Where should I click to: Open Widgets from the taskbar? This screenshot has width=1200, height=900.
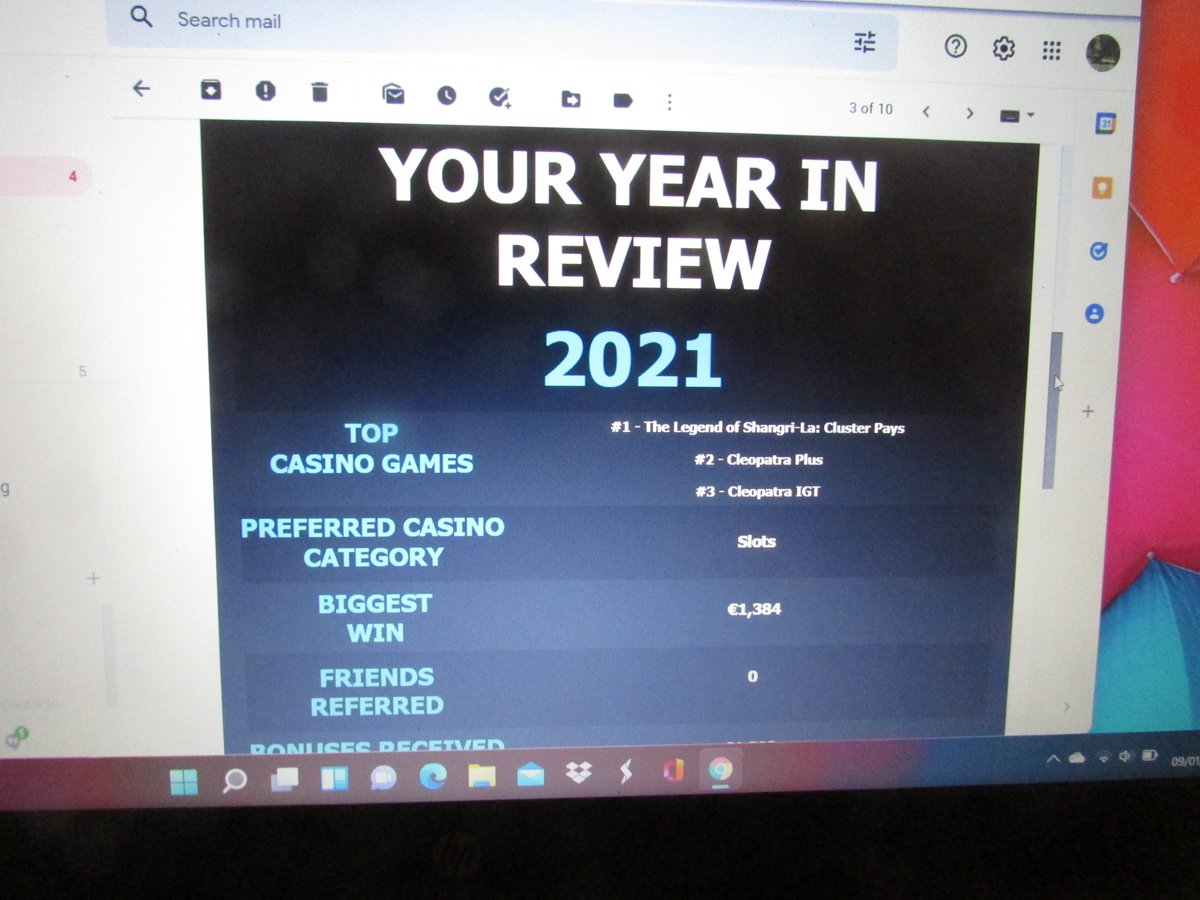333,779
